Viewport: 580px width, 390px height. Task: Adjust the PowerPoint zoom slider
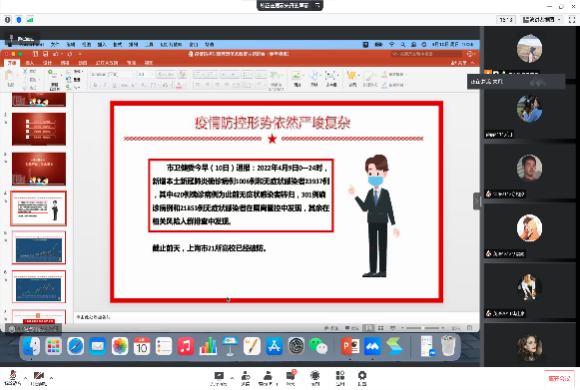click(423, 328)
